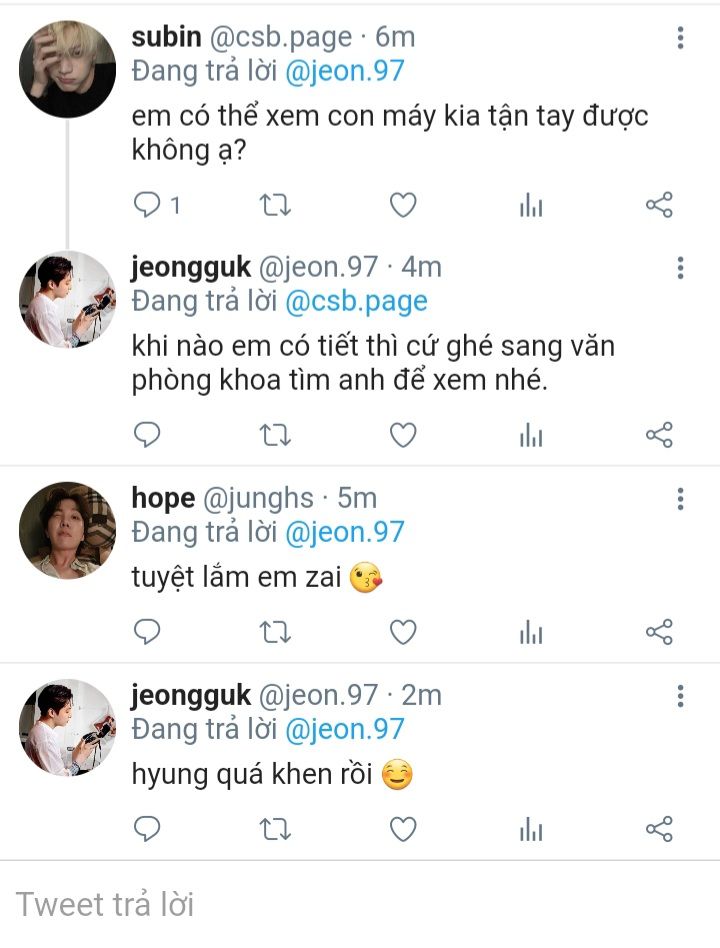Like hope's tweet 'tuyệt lắm em zai'
Viewport: 720px width, 948px height.
(x=402, y=632)
